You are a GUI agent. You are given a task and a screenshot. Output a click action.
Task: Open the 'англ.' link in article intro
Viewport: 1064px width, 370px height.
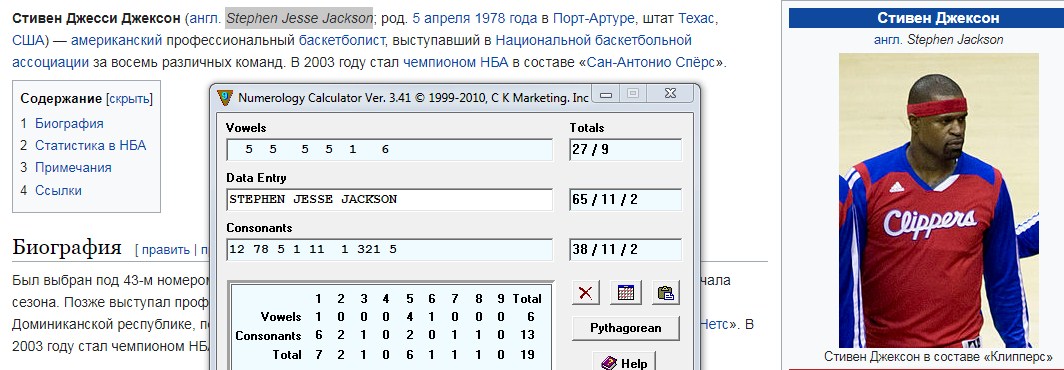pos(206,18)
